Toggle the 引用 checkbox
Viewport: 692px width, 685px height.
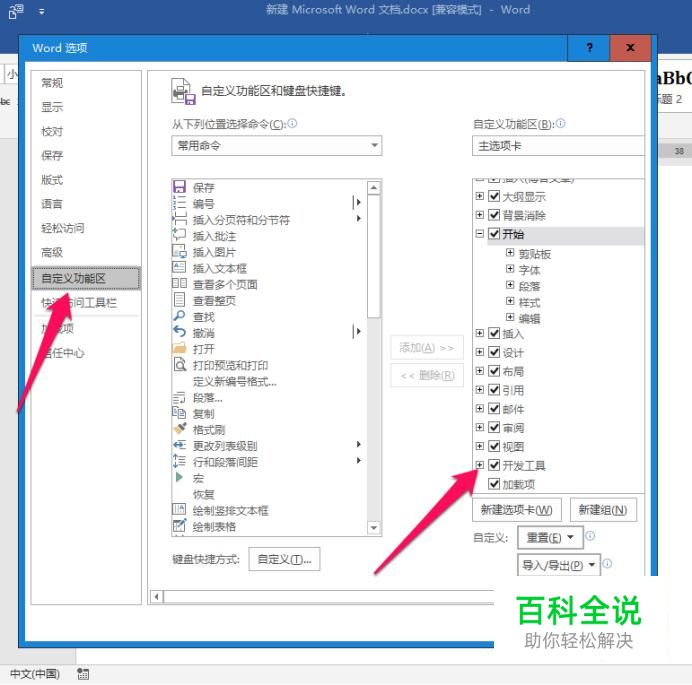494,390
